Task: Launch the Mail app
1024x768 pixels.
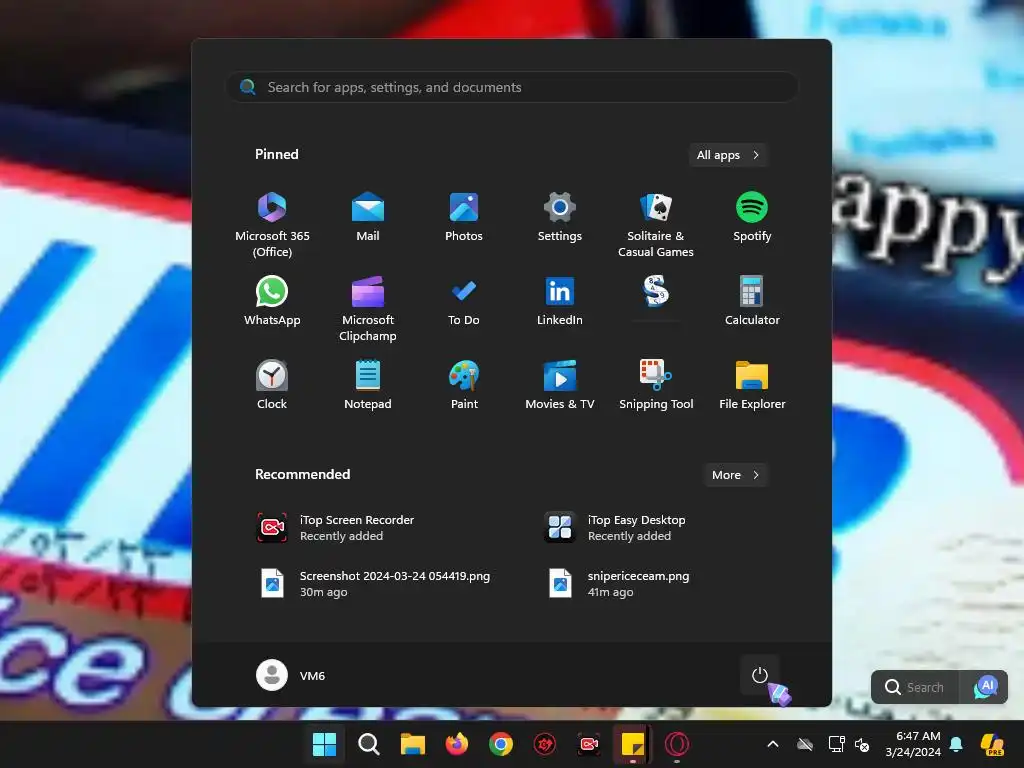Action: (x=368, y=217)
